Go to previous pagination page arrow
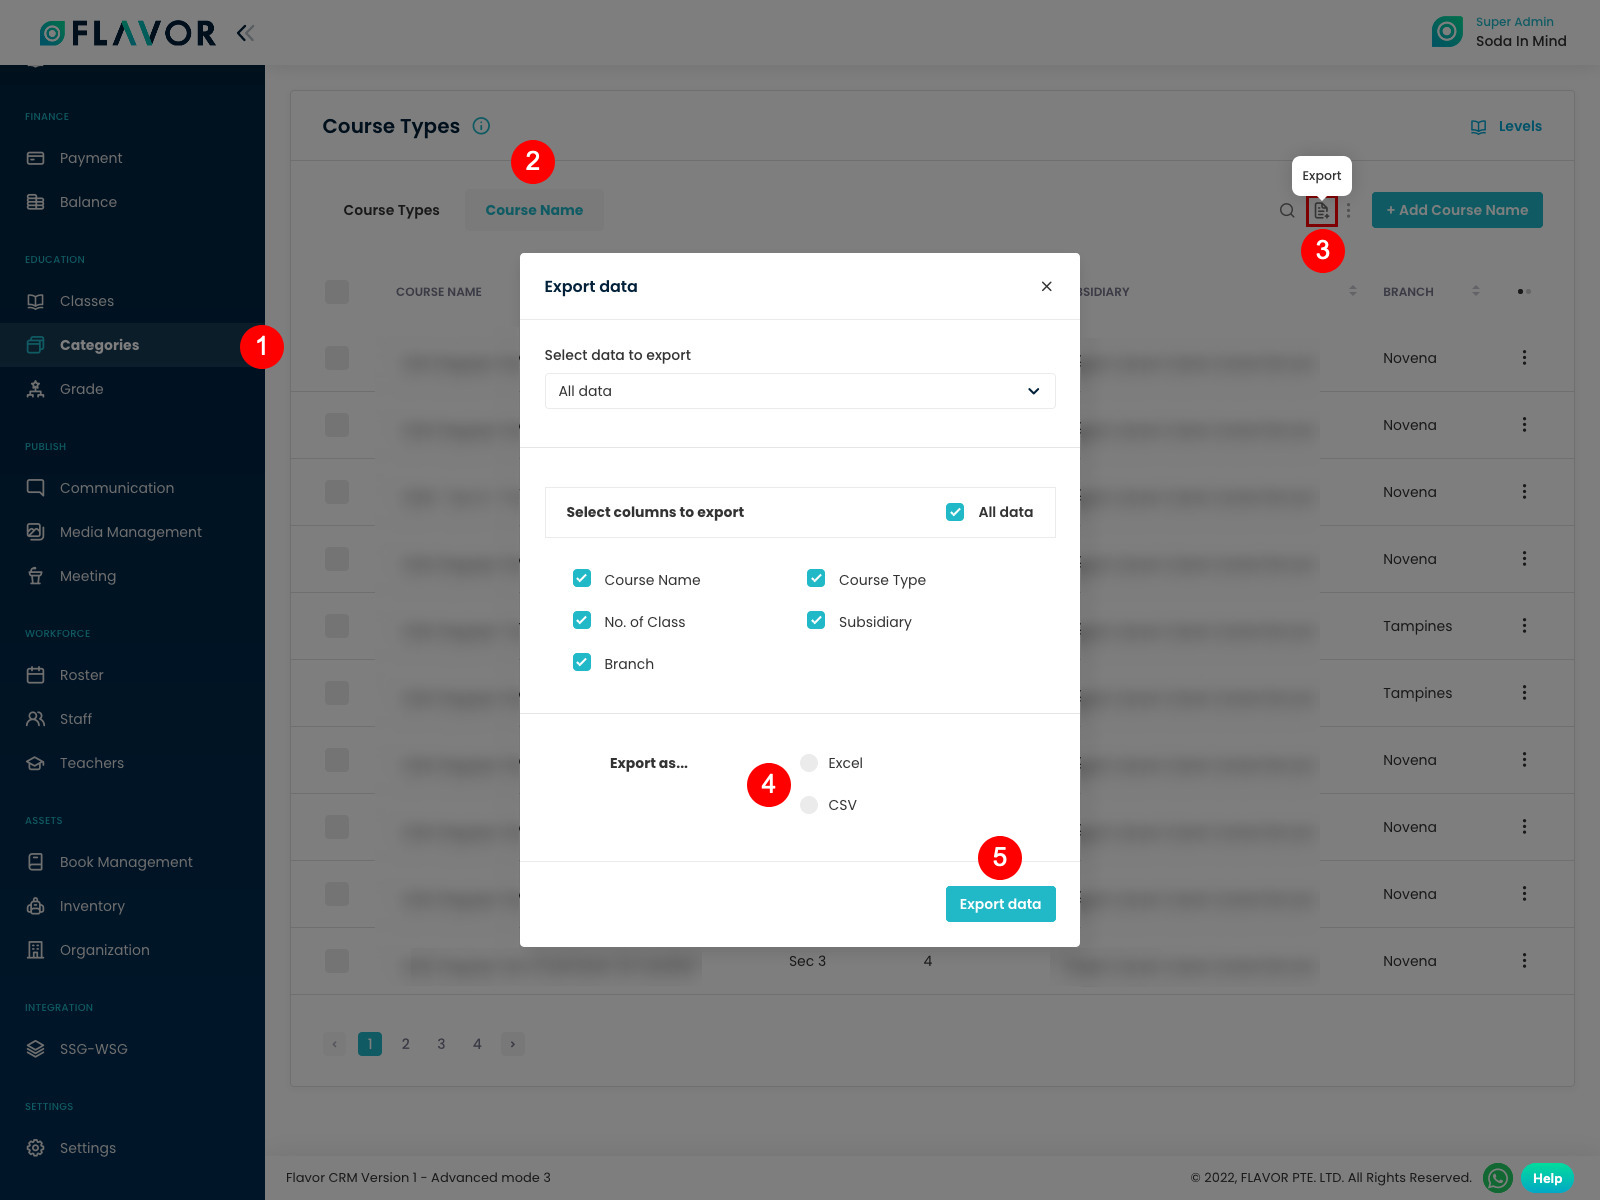Image resolution: width=1600 pixels, height=1200 pixels. tap(335, 1044)
